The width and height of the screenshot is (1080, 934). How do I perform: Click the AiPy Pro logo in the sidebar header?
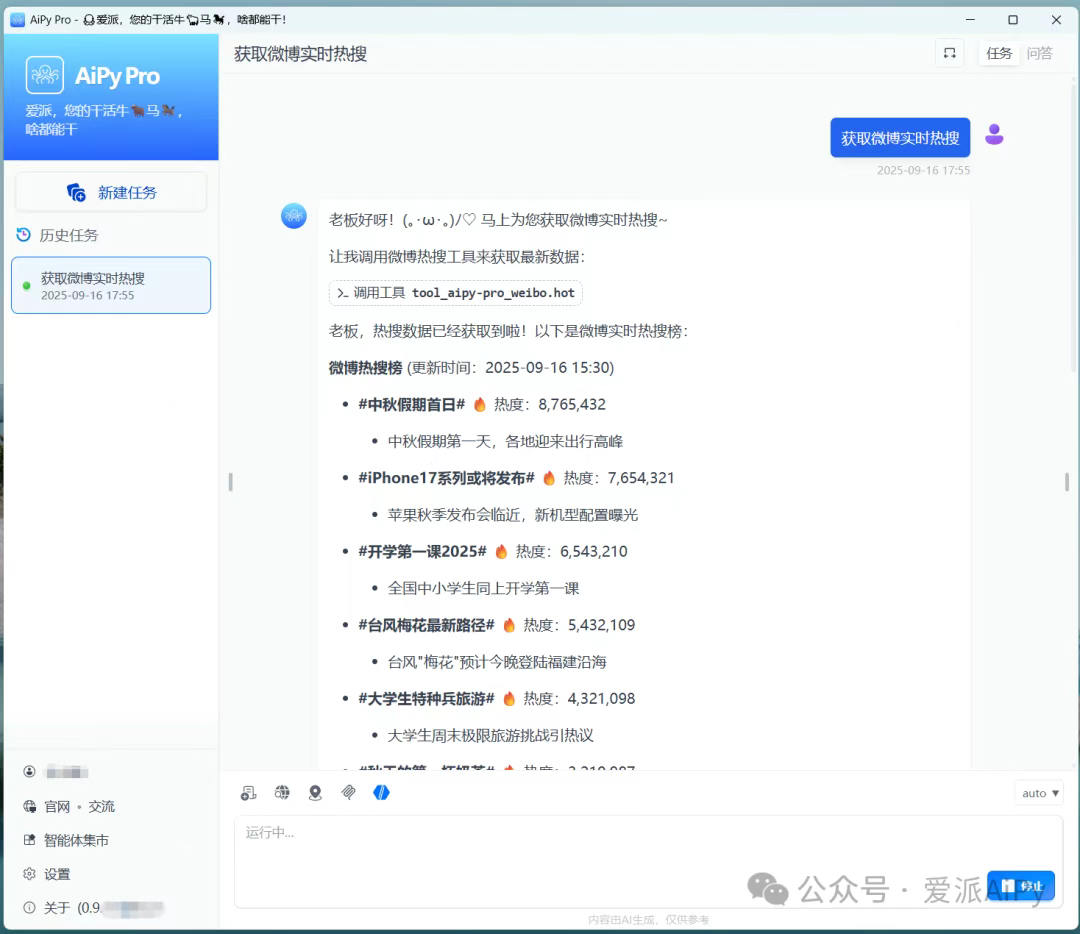tap(45, 75)
